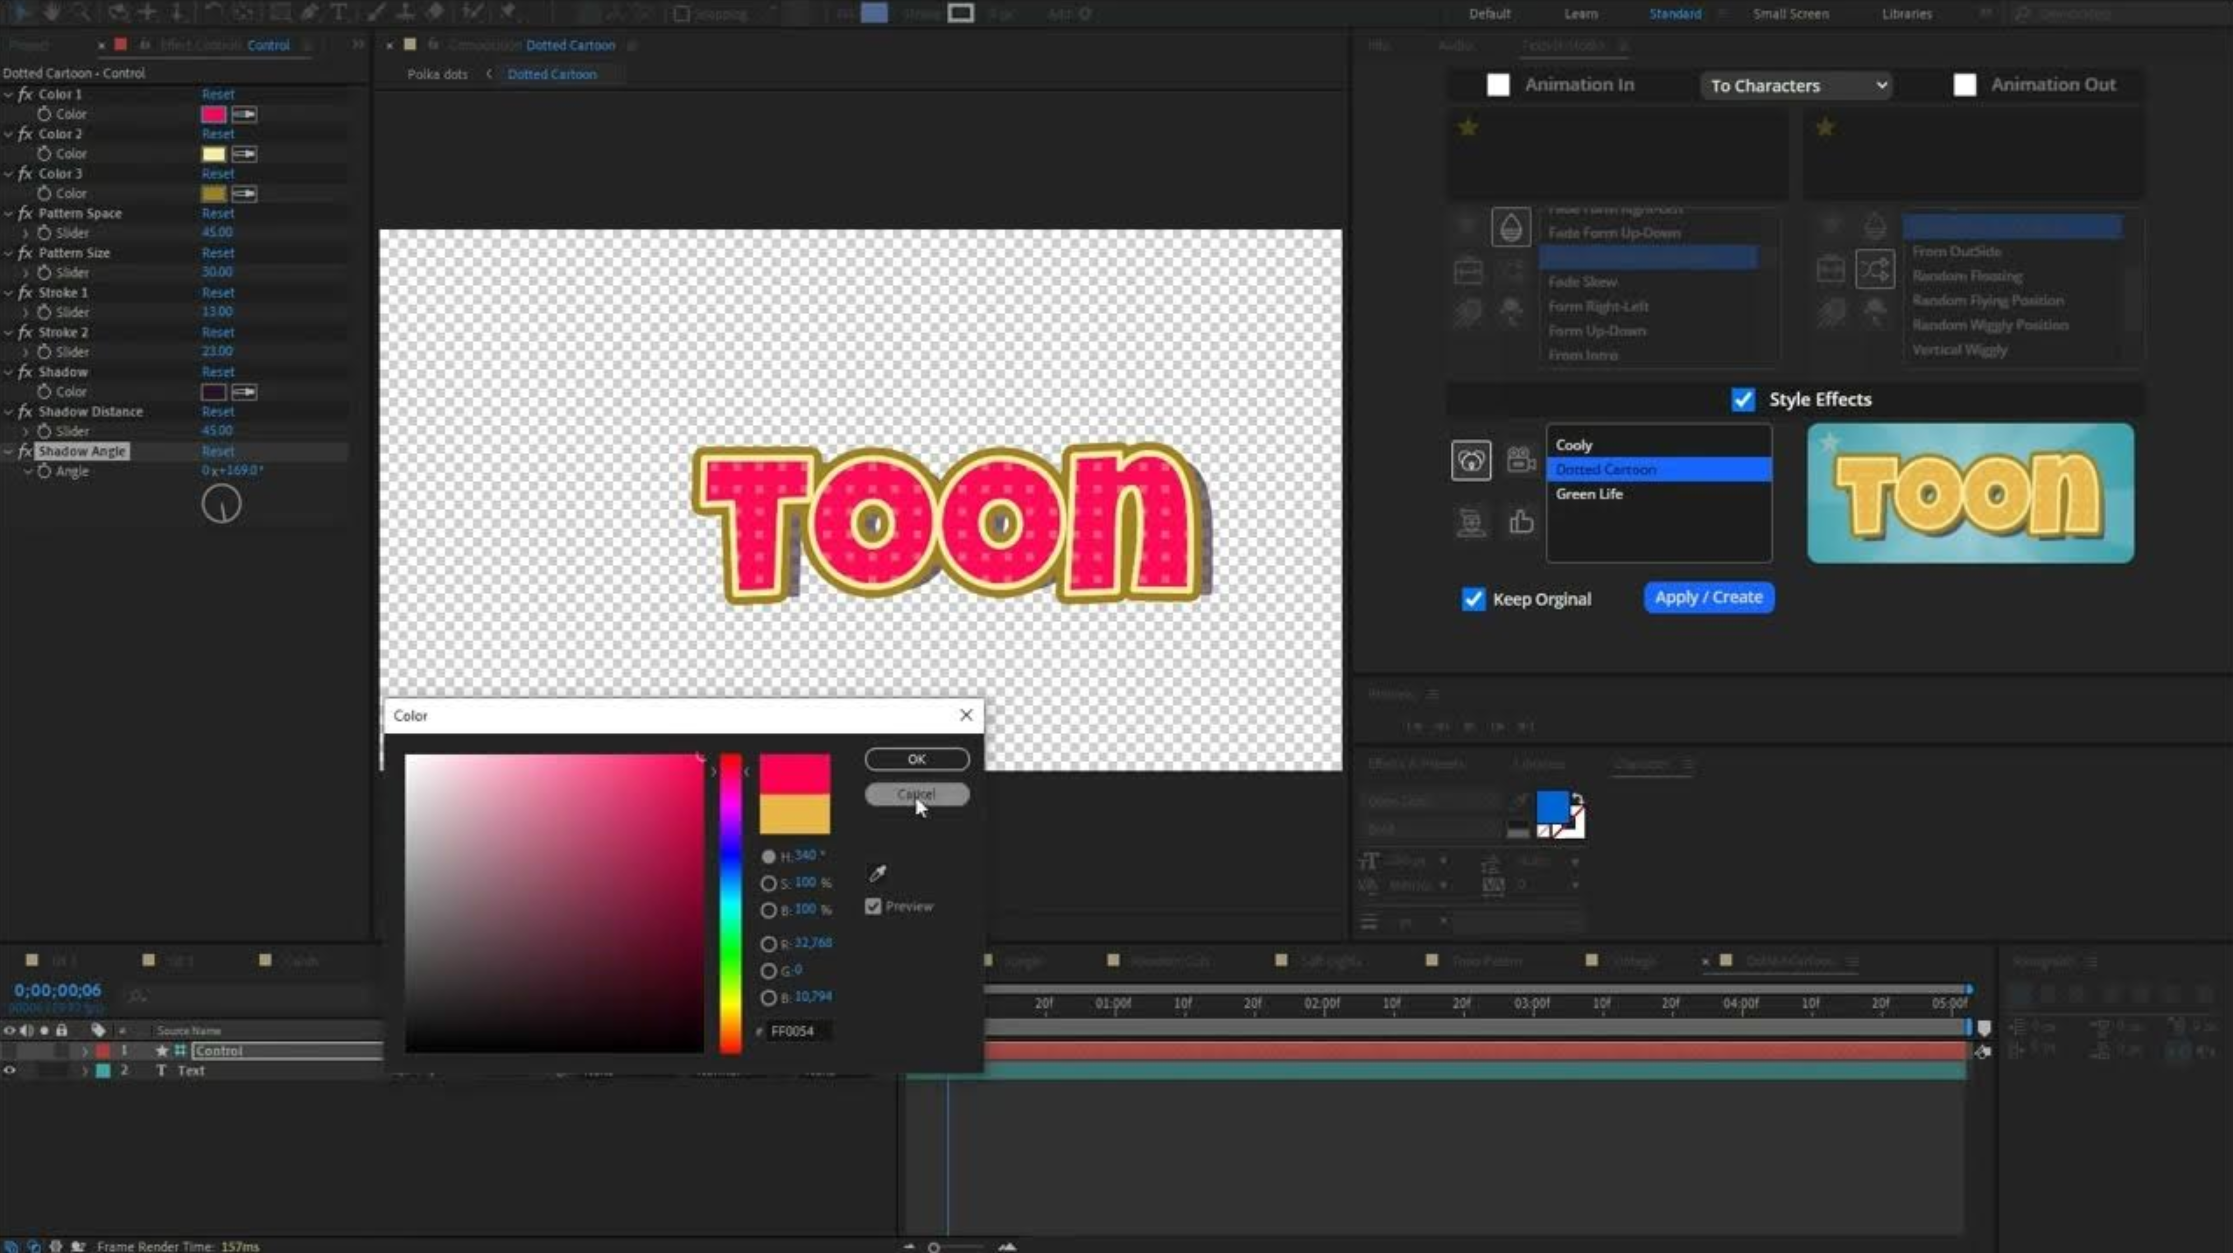Screen dimensions: 2233x1253
Task: Disable the Style Effects checkbox
Action: pyautogui.click(x=1742, y=399)
